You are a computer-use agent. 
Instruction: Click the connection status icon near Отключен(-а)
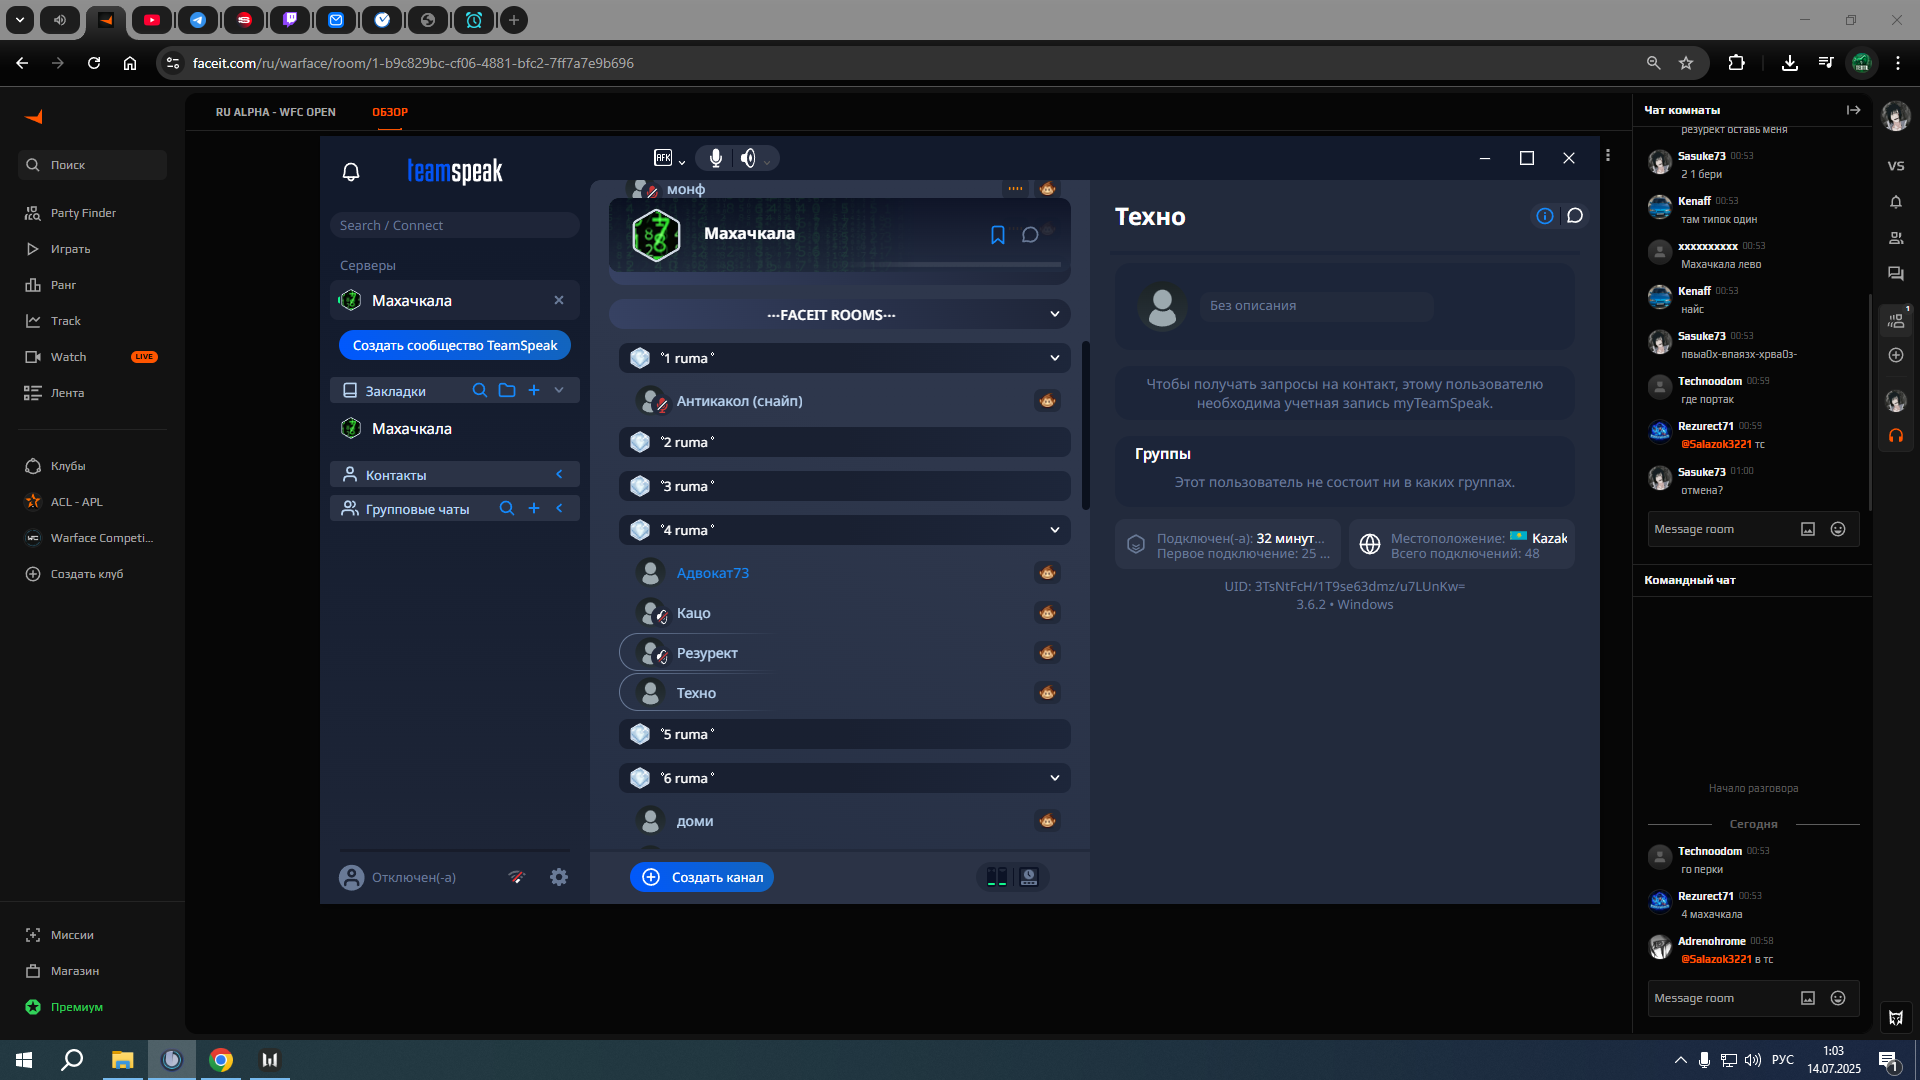point(516,877)
